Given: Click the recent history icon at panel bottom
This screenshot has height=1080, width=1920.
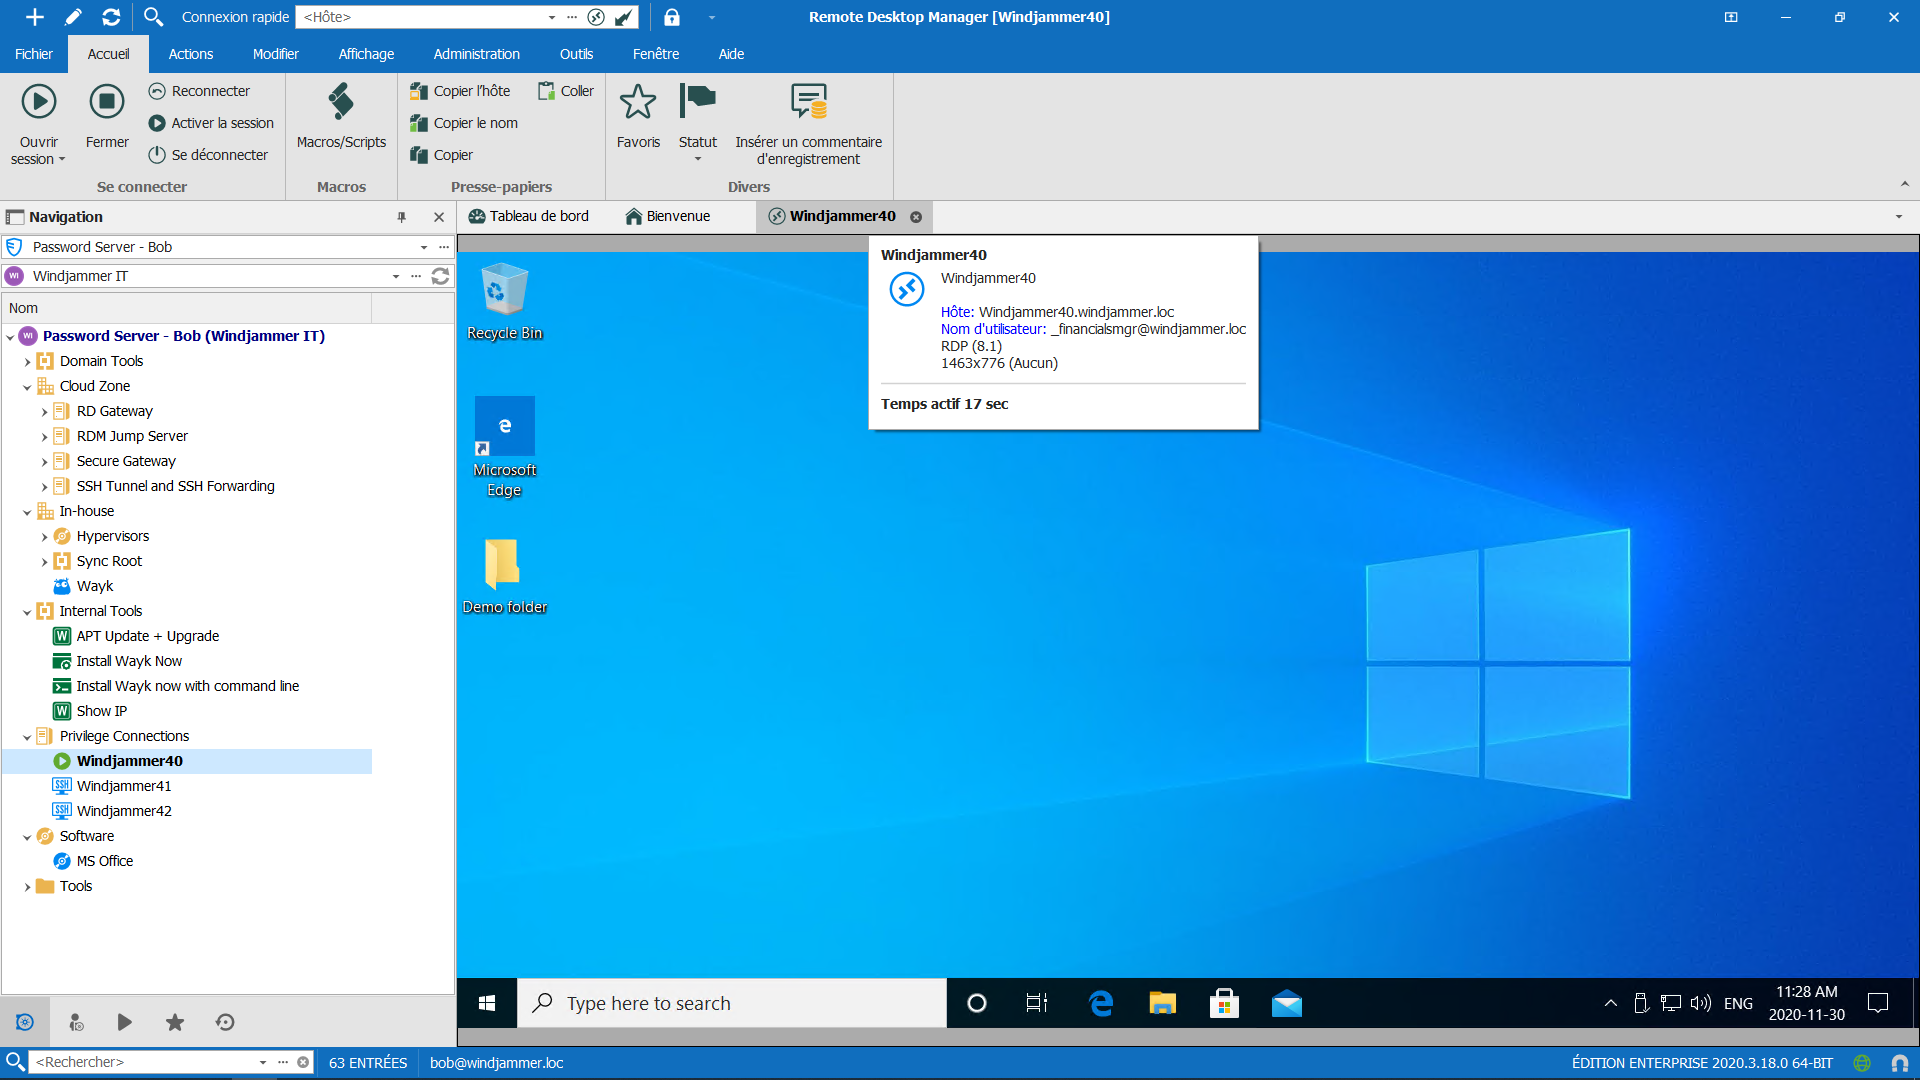Looking at the screenshot, I should pos(225,1022).
